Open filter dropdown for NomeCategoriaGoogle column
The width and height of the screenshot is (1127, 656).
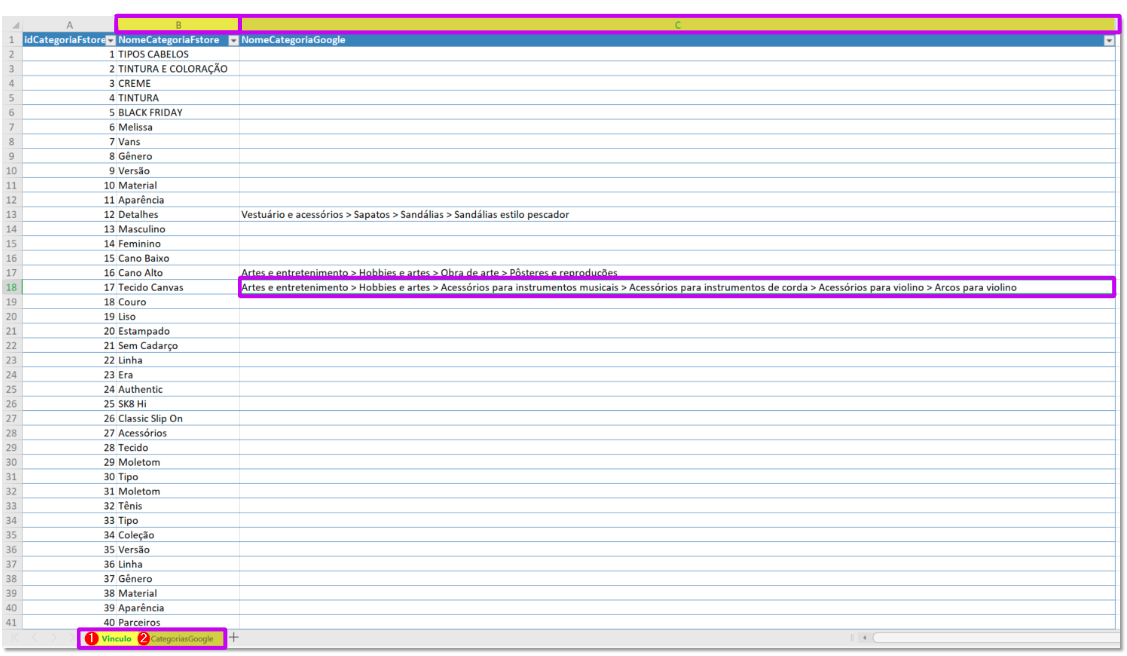[x=1108, y=40]
